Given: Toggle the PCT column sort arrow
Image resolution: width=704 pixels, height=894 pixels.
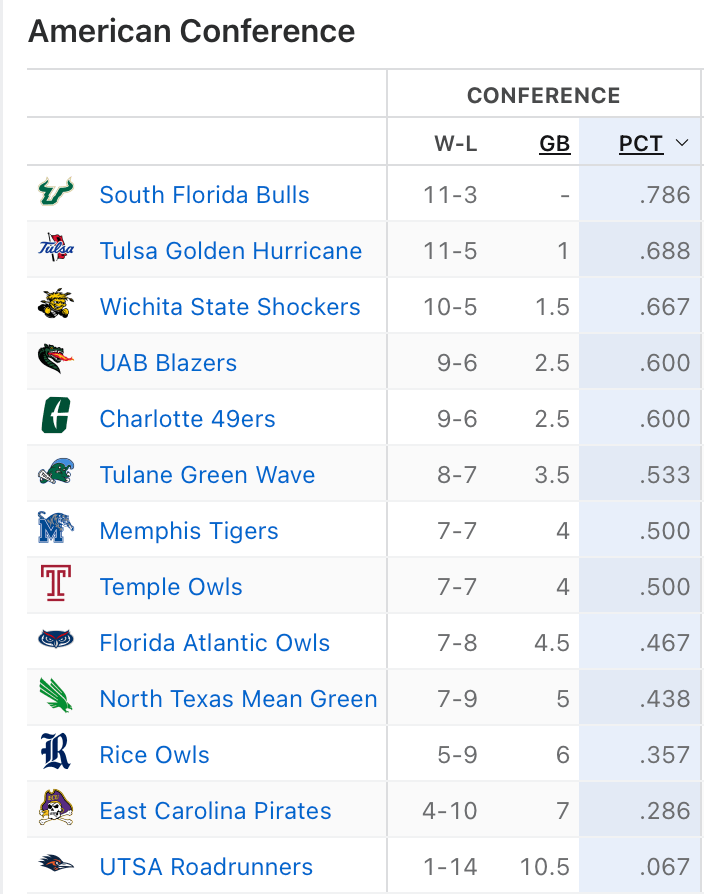Looking at the screenshot, I should [x=683, y=144].
